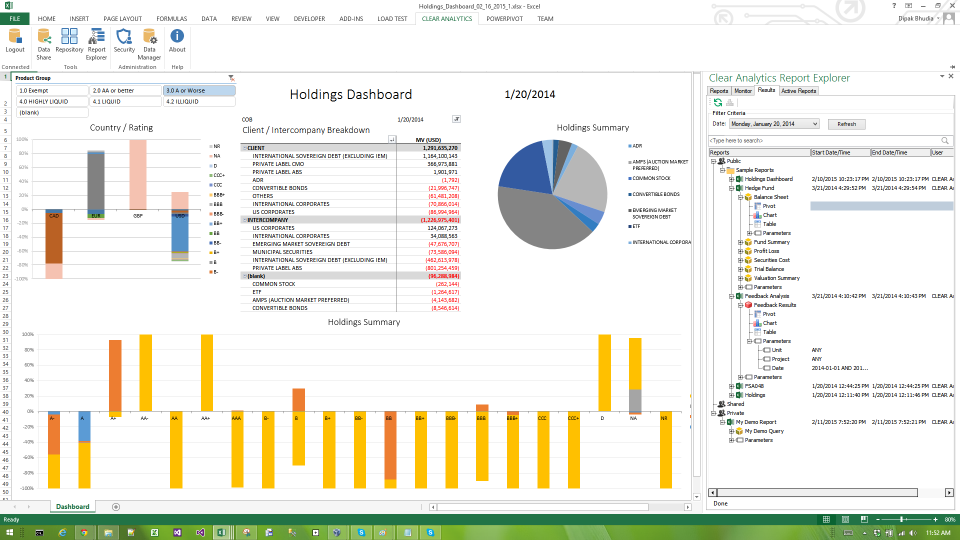Toggle the '3.0 A or Worse' slicer item

pyautogui.click(x=199, y=91)
